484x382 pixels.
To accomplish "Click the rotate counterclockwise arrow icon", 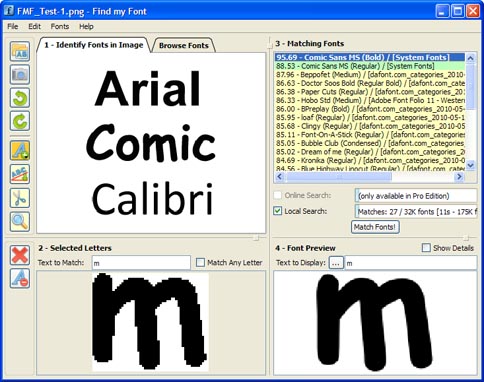I will pos(20,98).
